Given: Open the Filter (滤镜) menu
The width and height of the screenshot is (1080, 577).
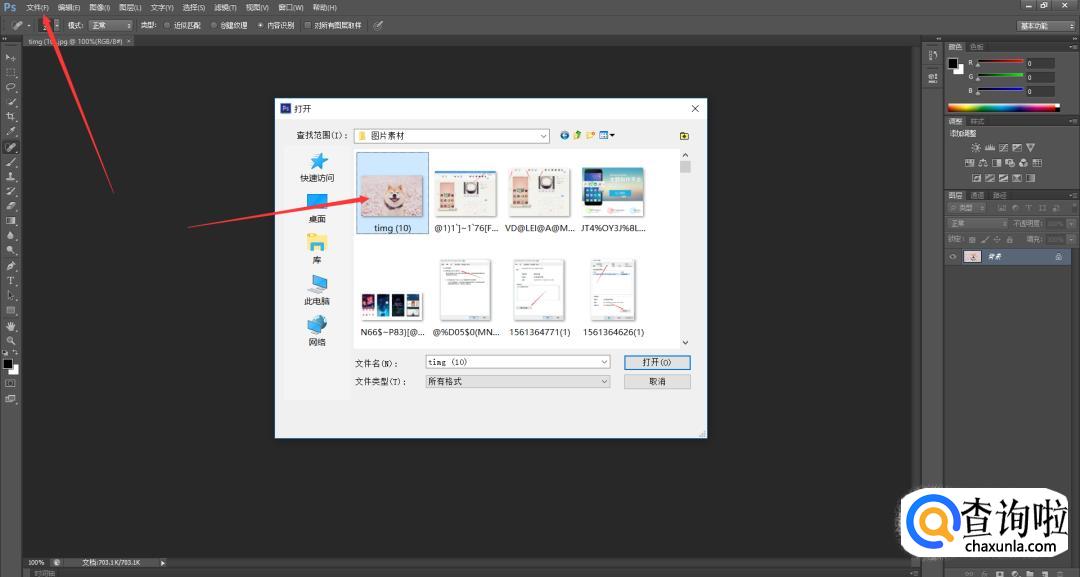Looking at the screenshot, I should click(225, 7).
